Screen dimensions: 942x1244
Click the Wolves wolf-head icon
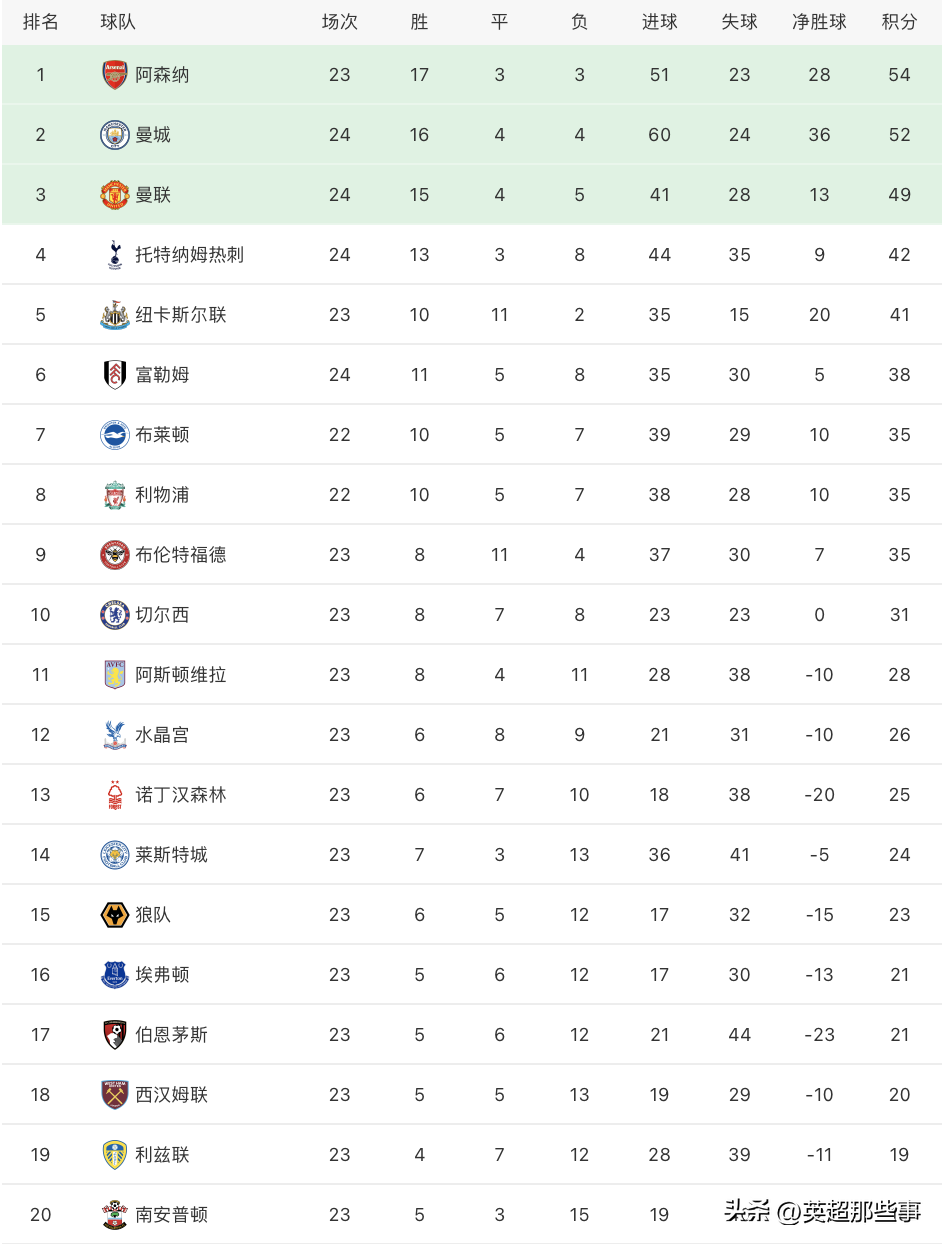point(115,915)
